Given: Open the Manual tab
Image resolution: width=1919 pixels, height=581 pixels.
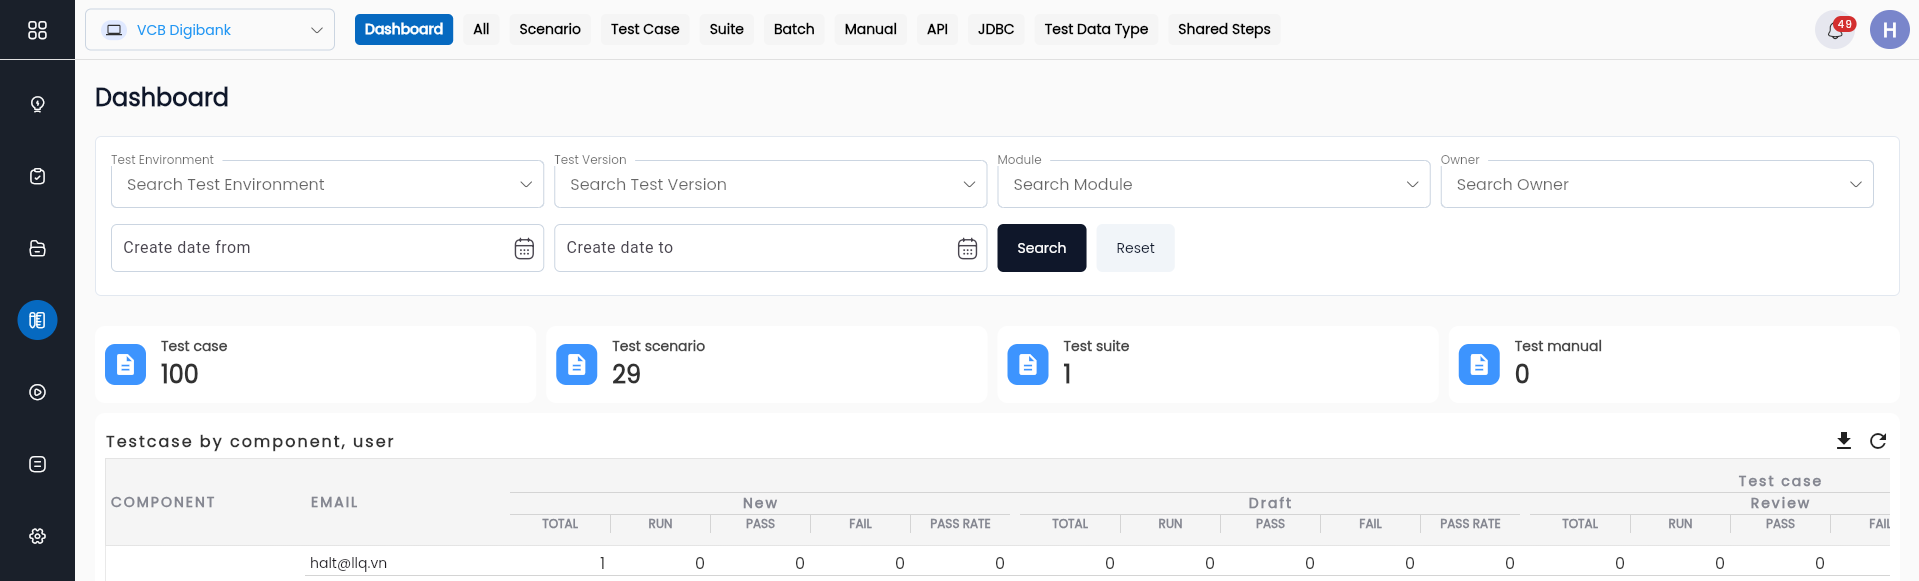Looking at the screenshot, I should pos(871,30).
